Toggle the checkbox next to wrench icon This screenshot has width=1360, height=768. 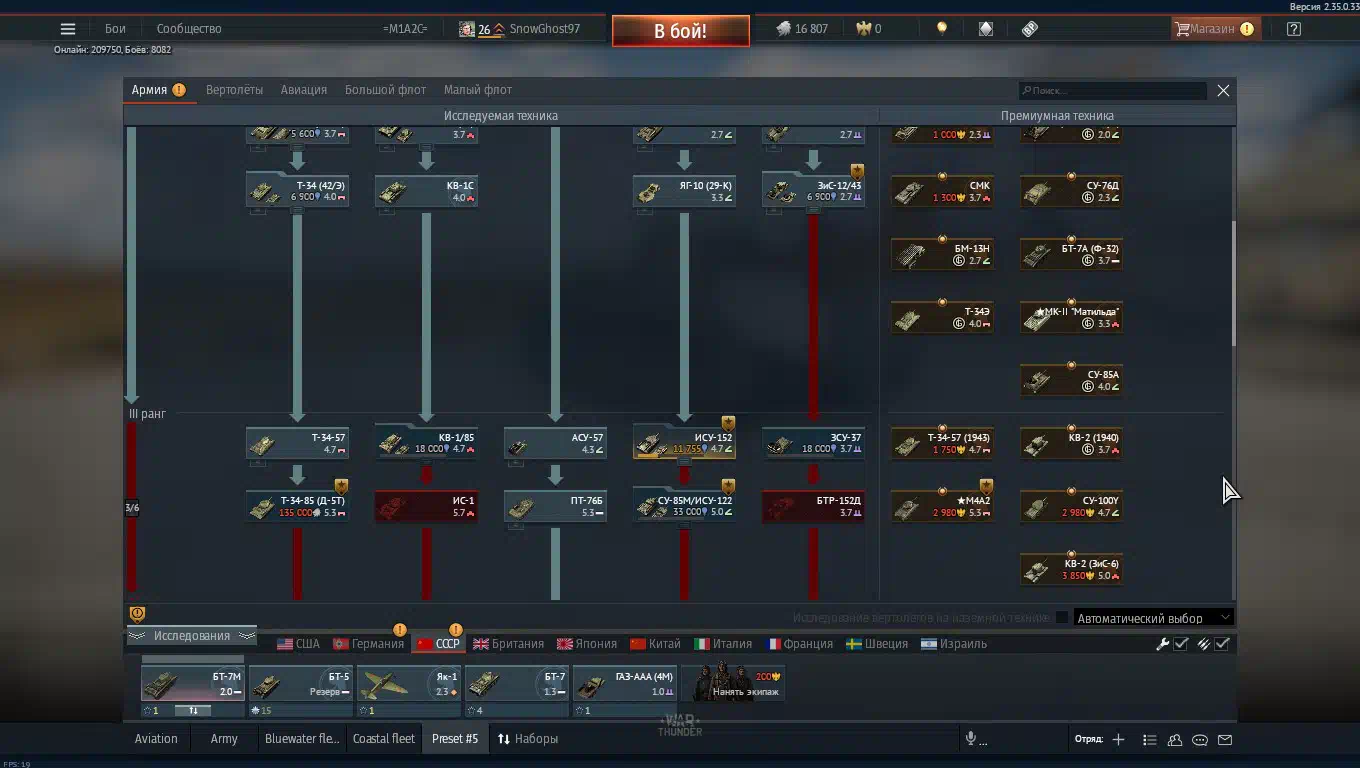pyautogui.click(x=1181, y=644)
